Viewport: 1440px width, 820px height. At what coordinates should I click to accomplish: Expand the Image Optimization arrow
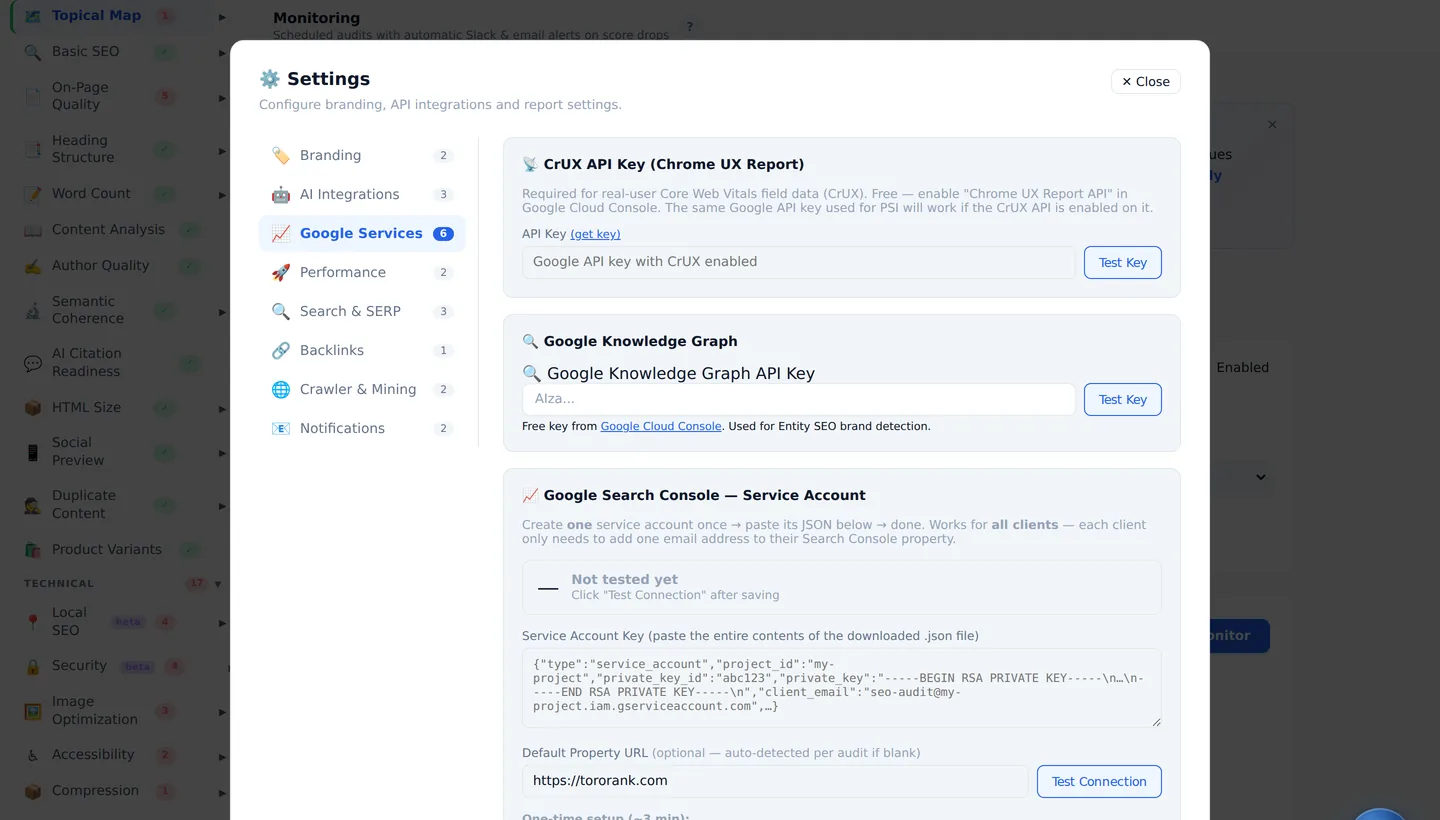click(222, 712)
